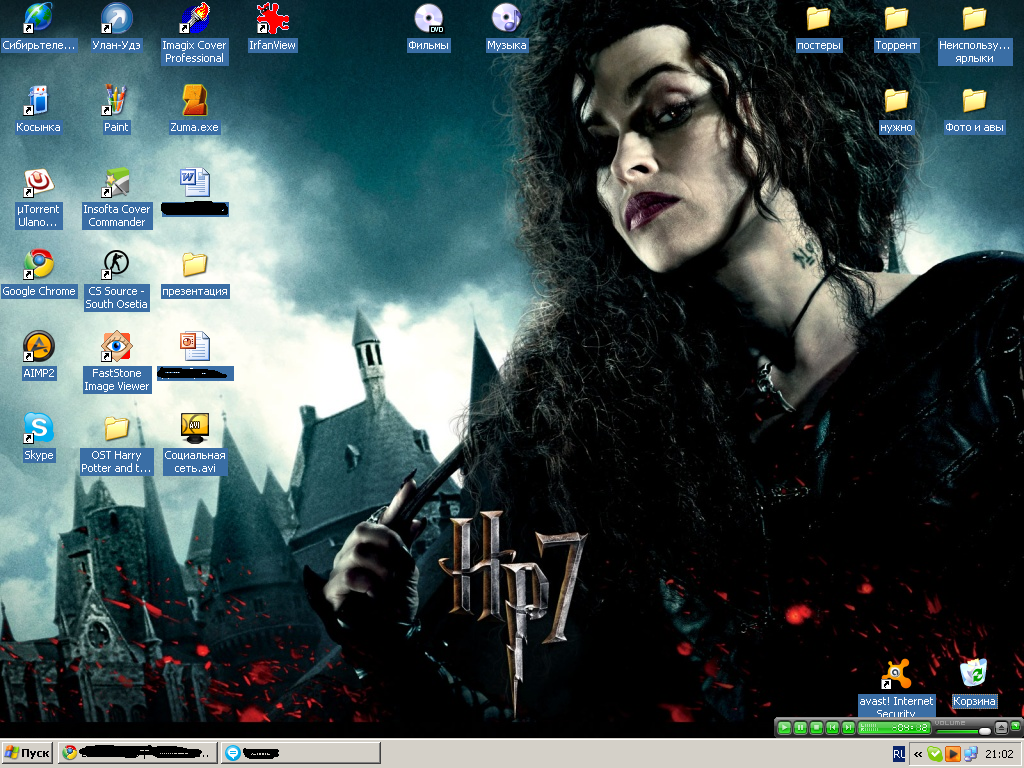1024x768 pixels.
Task: Switch to the Chrome window in the taskbar
Action: click(135, 752)
